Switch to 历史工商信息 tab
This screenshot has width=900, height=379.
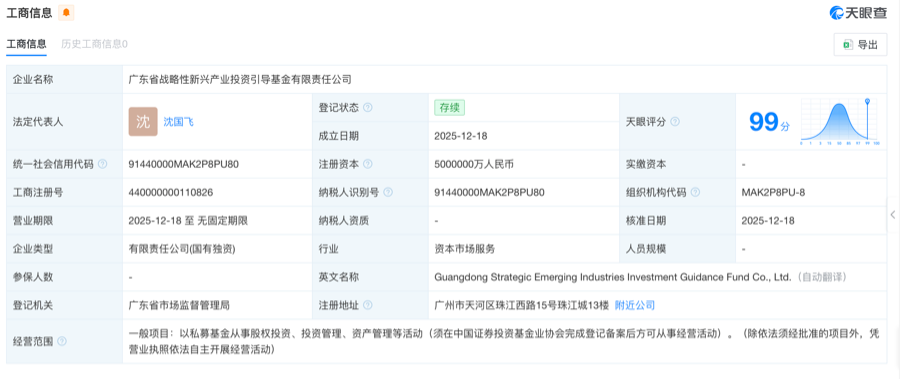point(94,44)
